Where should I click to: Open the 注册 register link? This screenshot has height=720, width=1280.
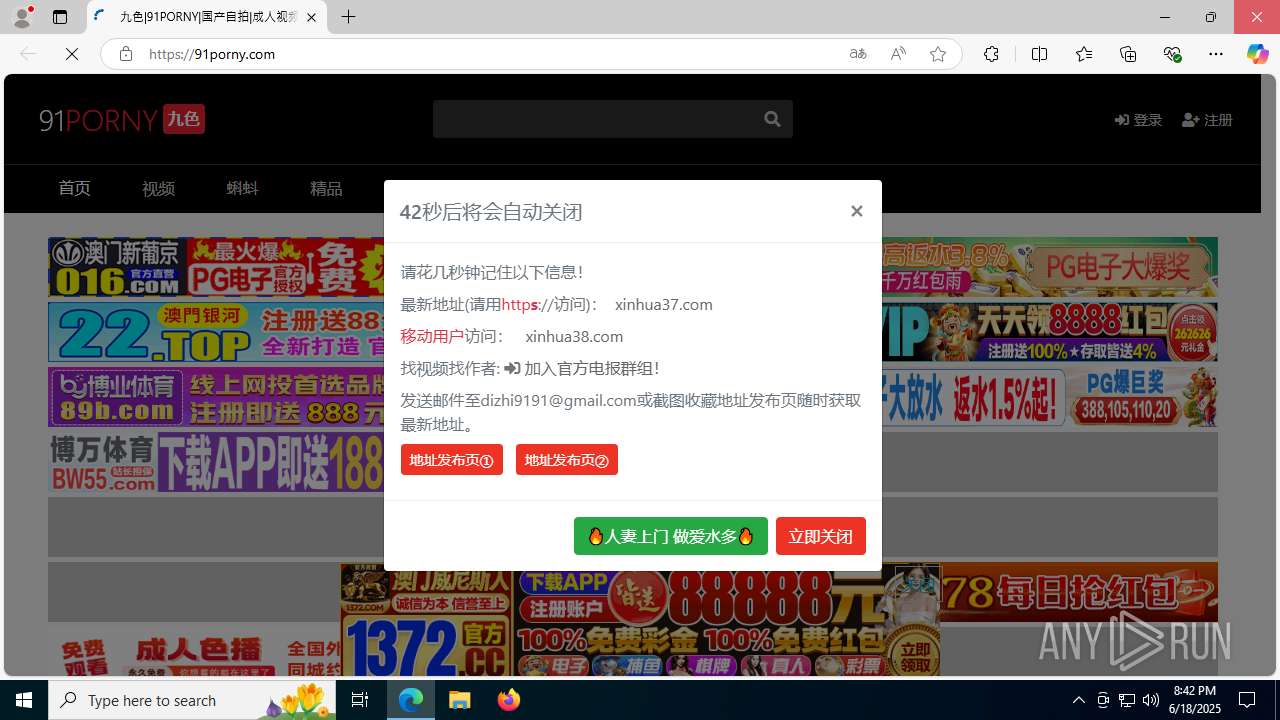coord(1207,120)
